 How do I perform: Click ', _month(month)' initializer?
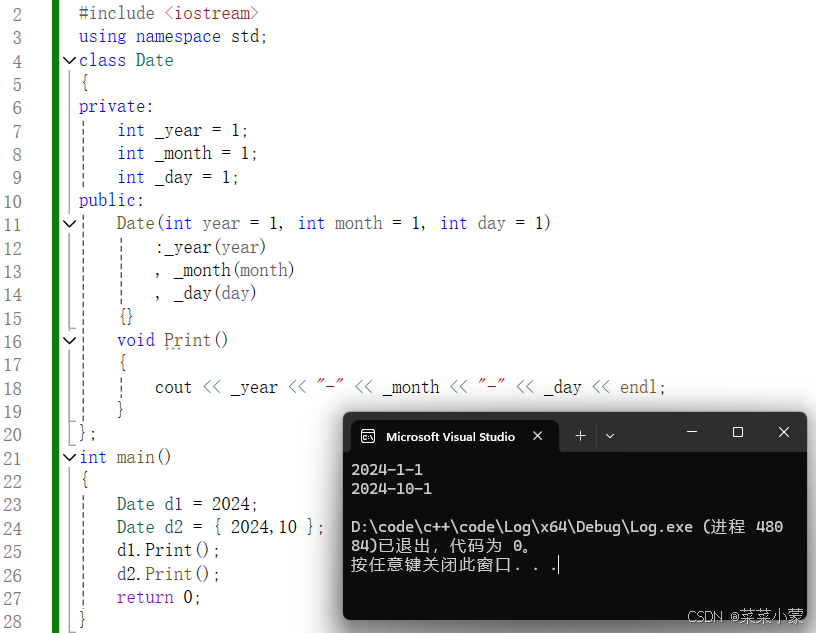point(225,271)
